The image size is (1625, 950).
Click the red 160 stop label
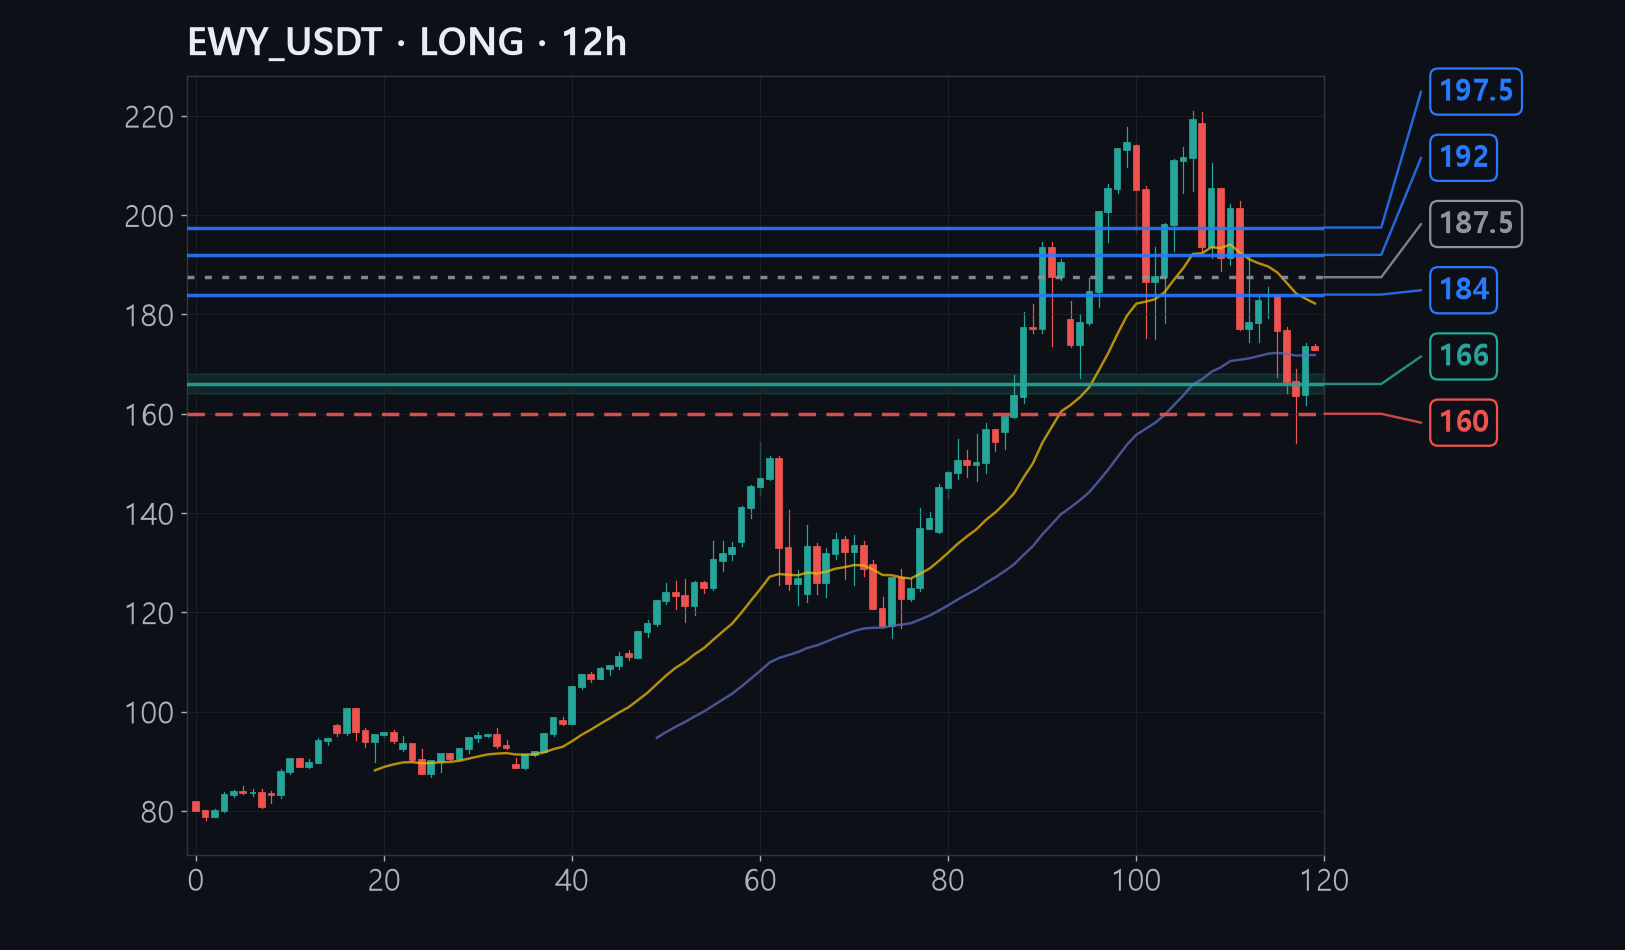pyautogui.click(x=1463, y=421)
